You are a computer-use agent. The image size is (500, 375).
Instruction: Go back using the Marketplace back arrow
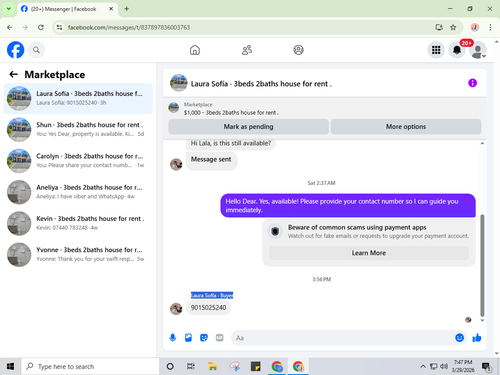pyautogui.click(x=13, y=74)
